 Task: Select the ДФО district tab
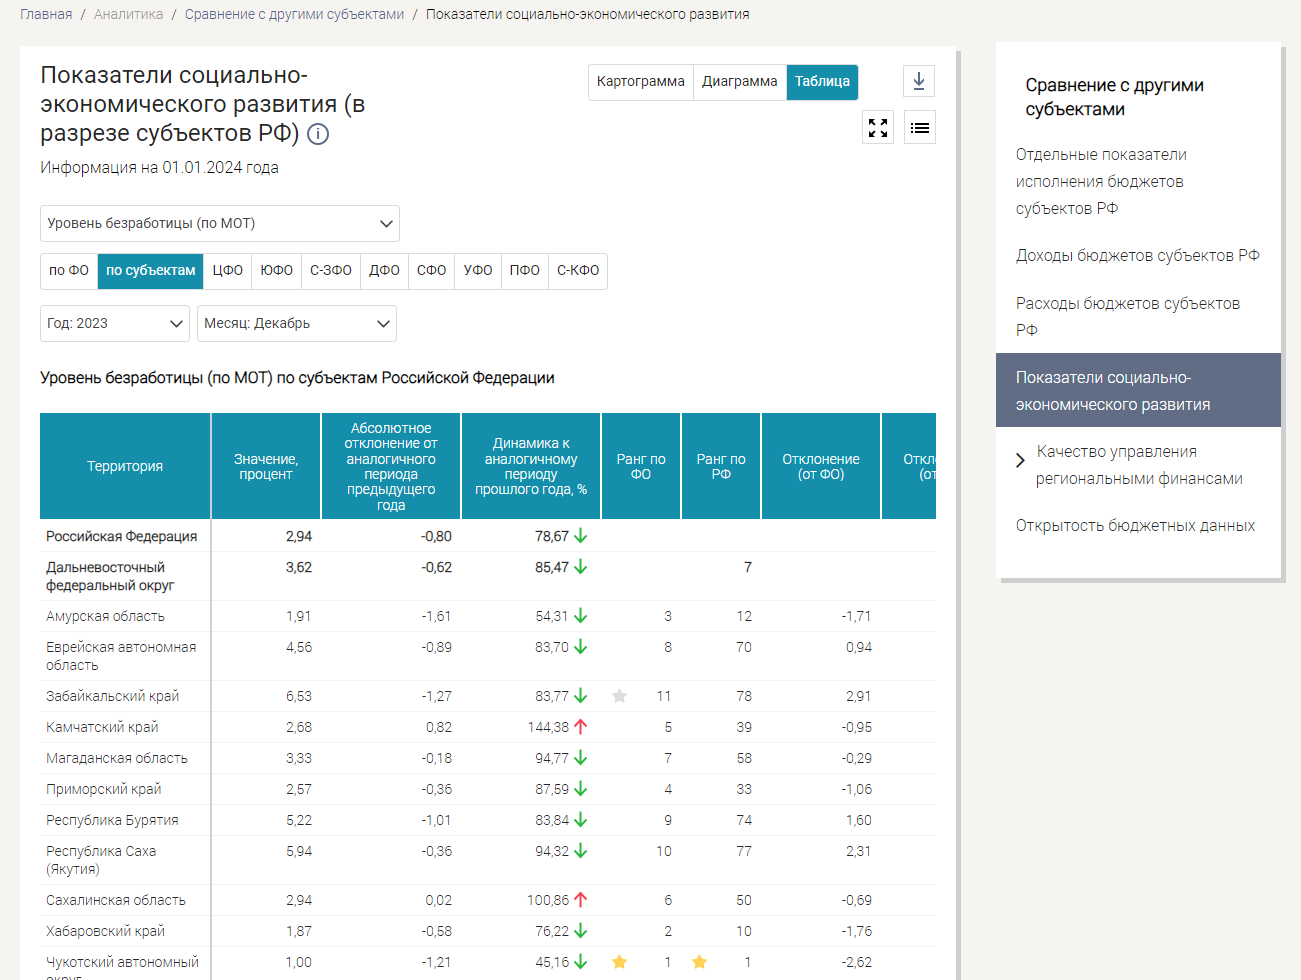(384, 271)
